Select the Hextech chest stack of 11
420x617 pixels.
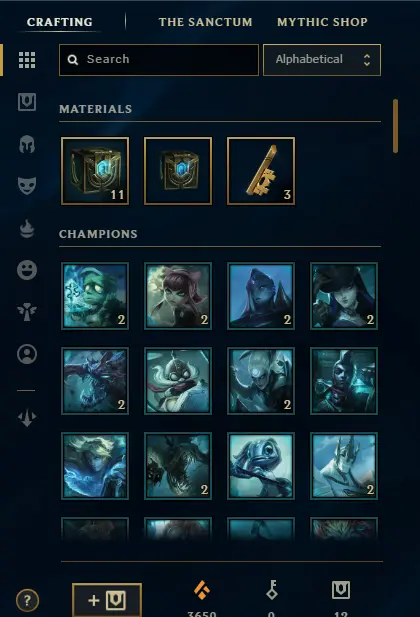(x=95, y=171)
